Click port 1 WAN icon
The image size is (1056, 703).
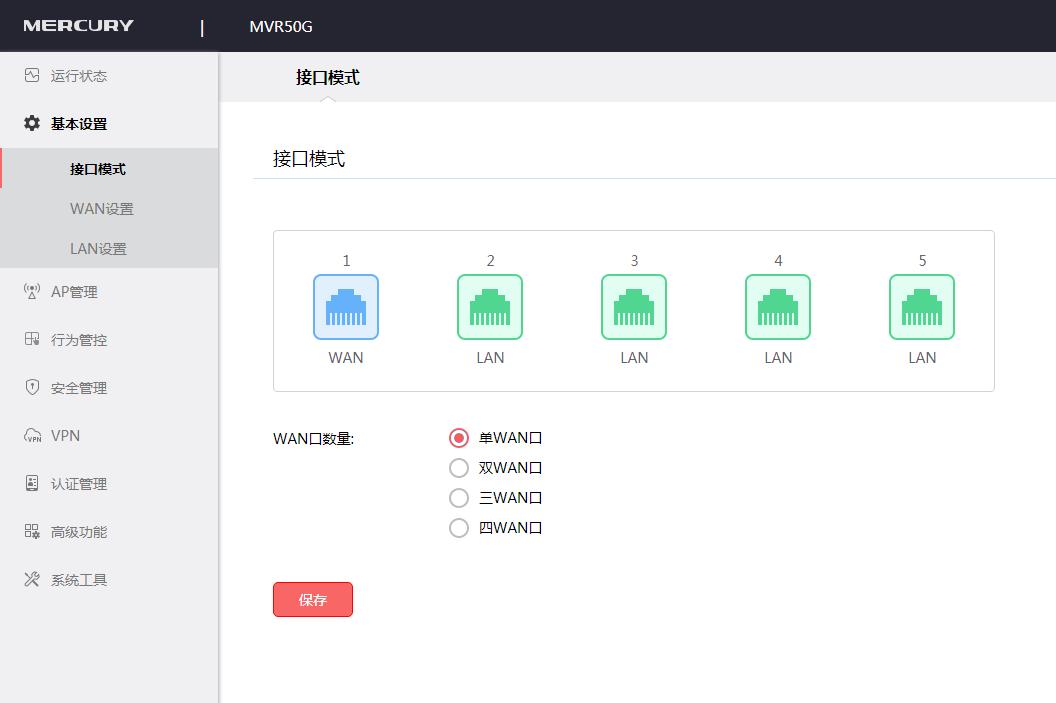click(x=346, y=307)
